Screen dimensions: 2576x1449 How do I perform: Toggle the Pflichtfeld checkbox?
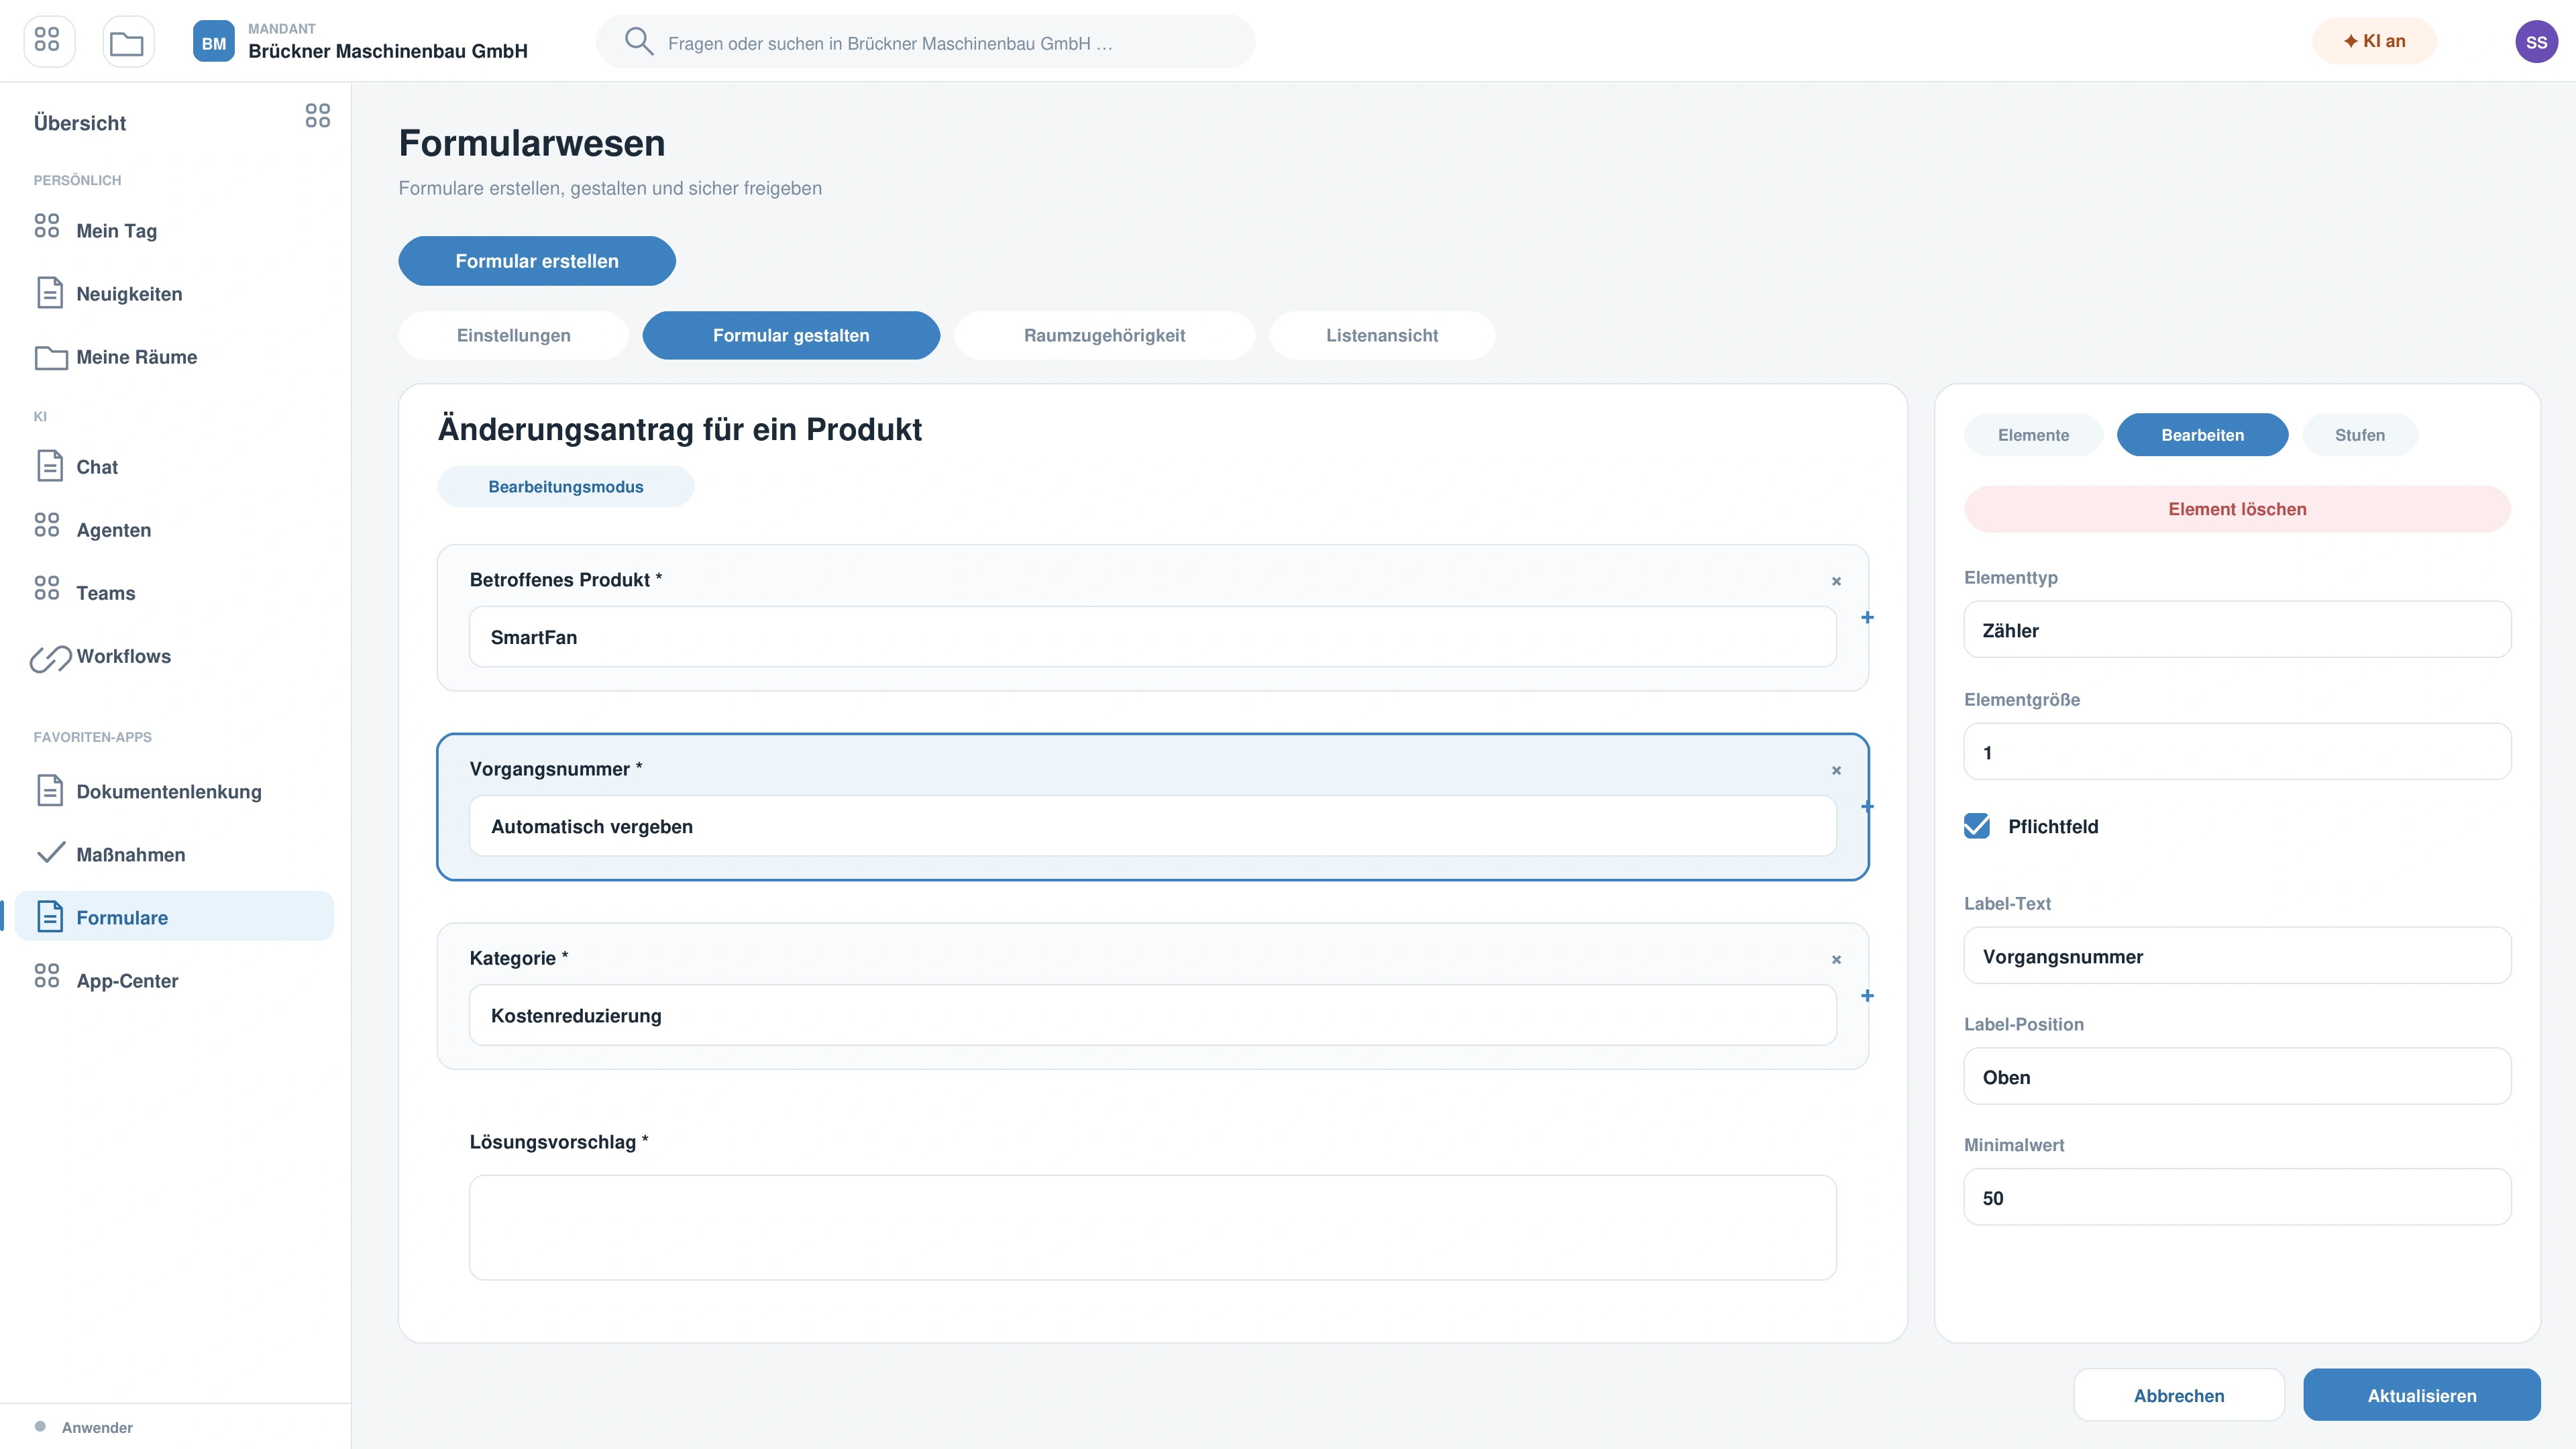click(1976, 826)
